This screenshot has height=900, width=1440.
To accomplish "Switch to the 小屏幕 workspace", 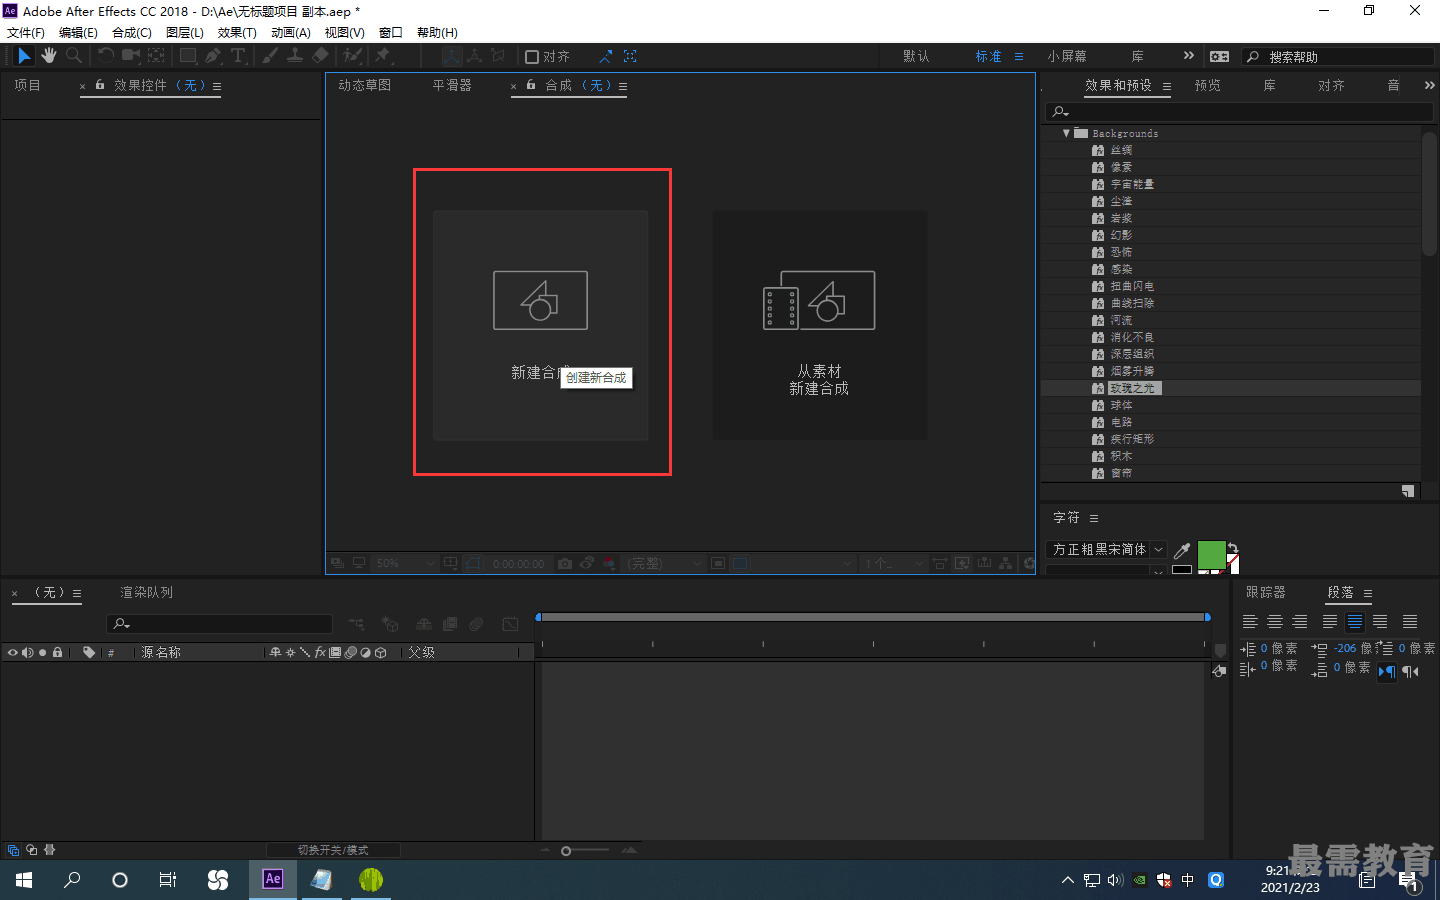I will click(x=1067, y=56).
